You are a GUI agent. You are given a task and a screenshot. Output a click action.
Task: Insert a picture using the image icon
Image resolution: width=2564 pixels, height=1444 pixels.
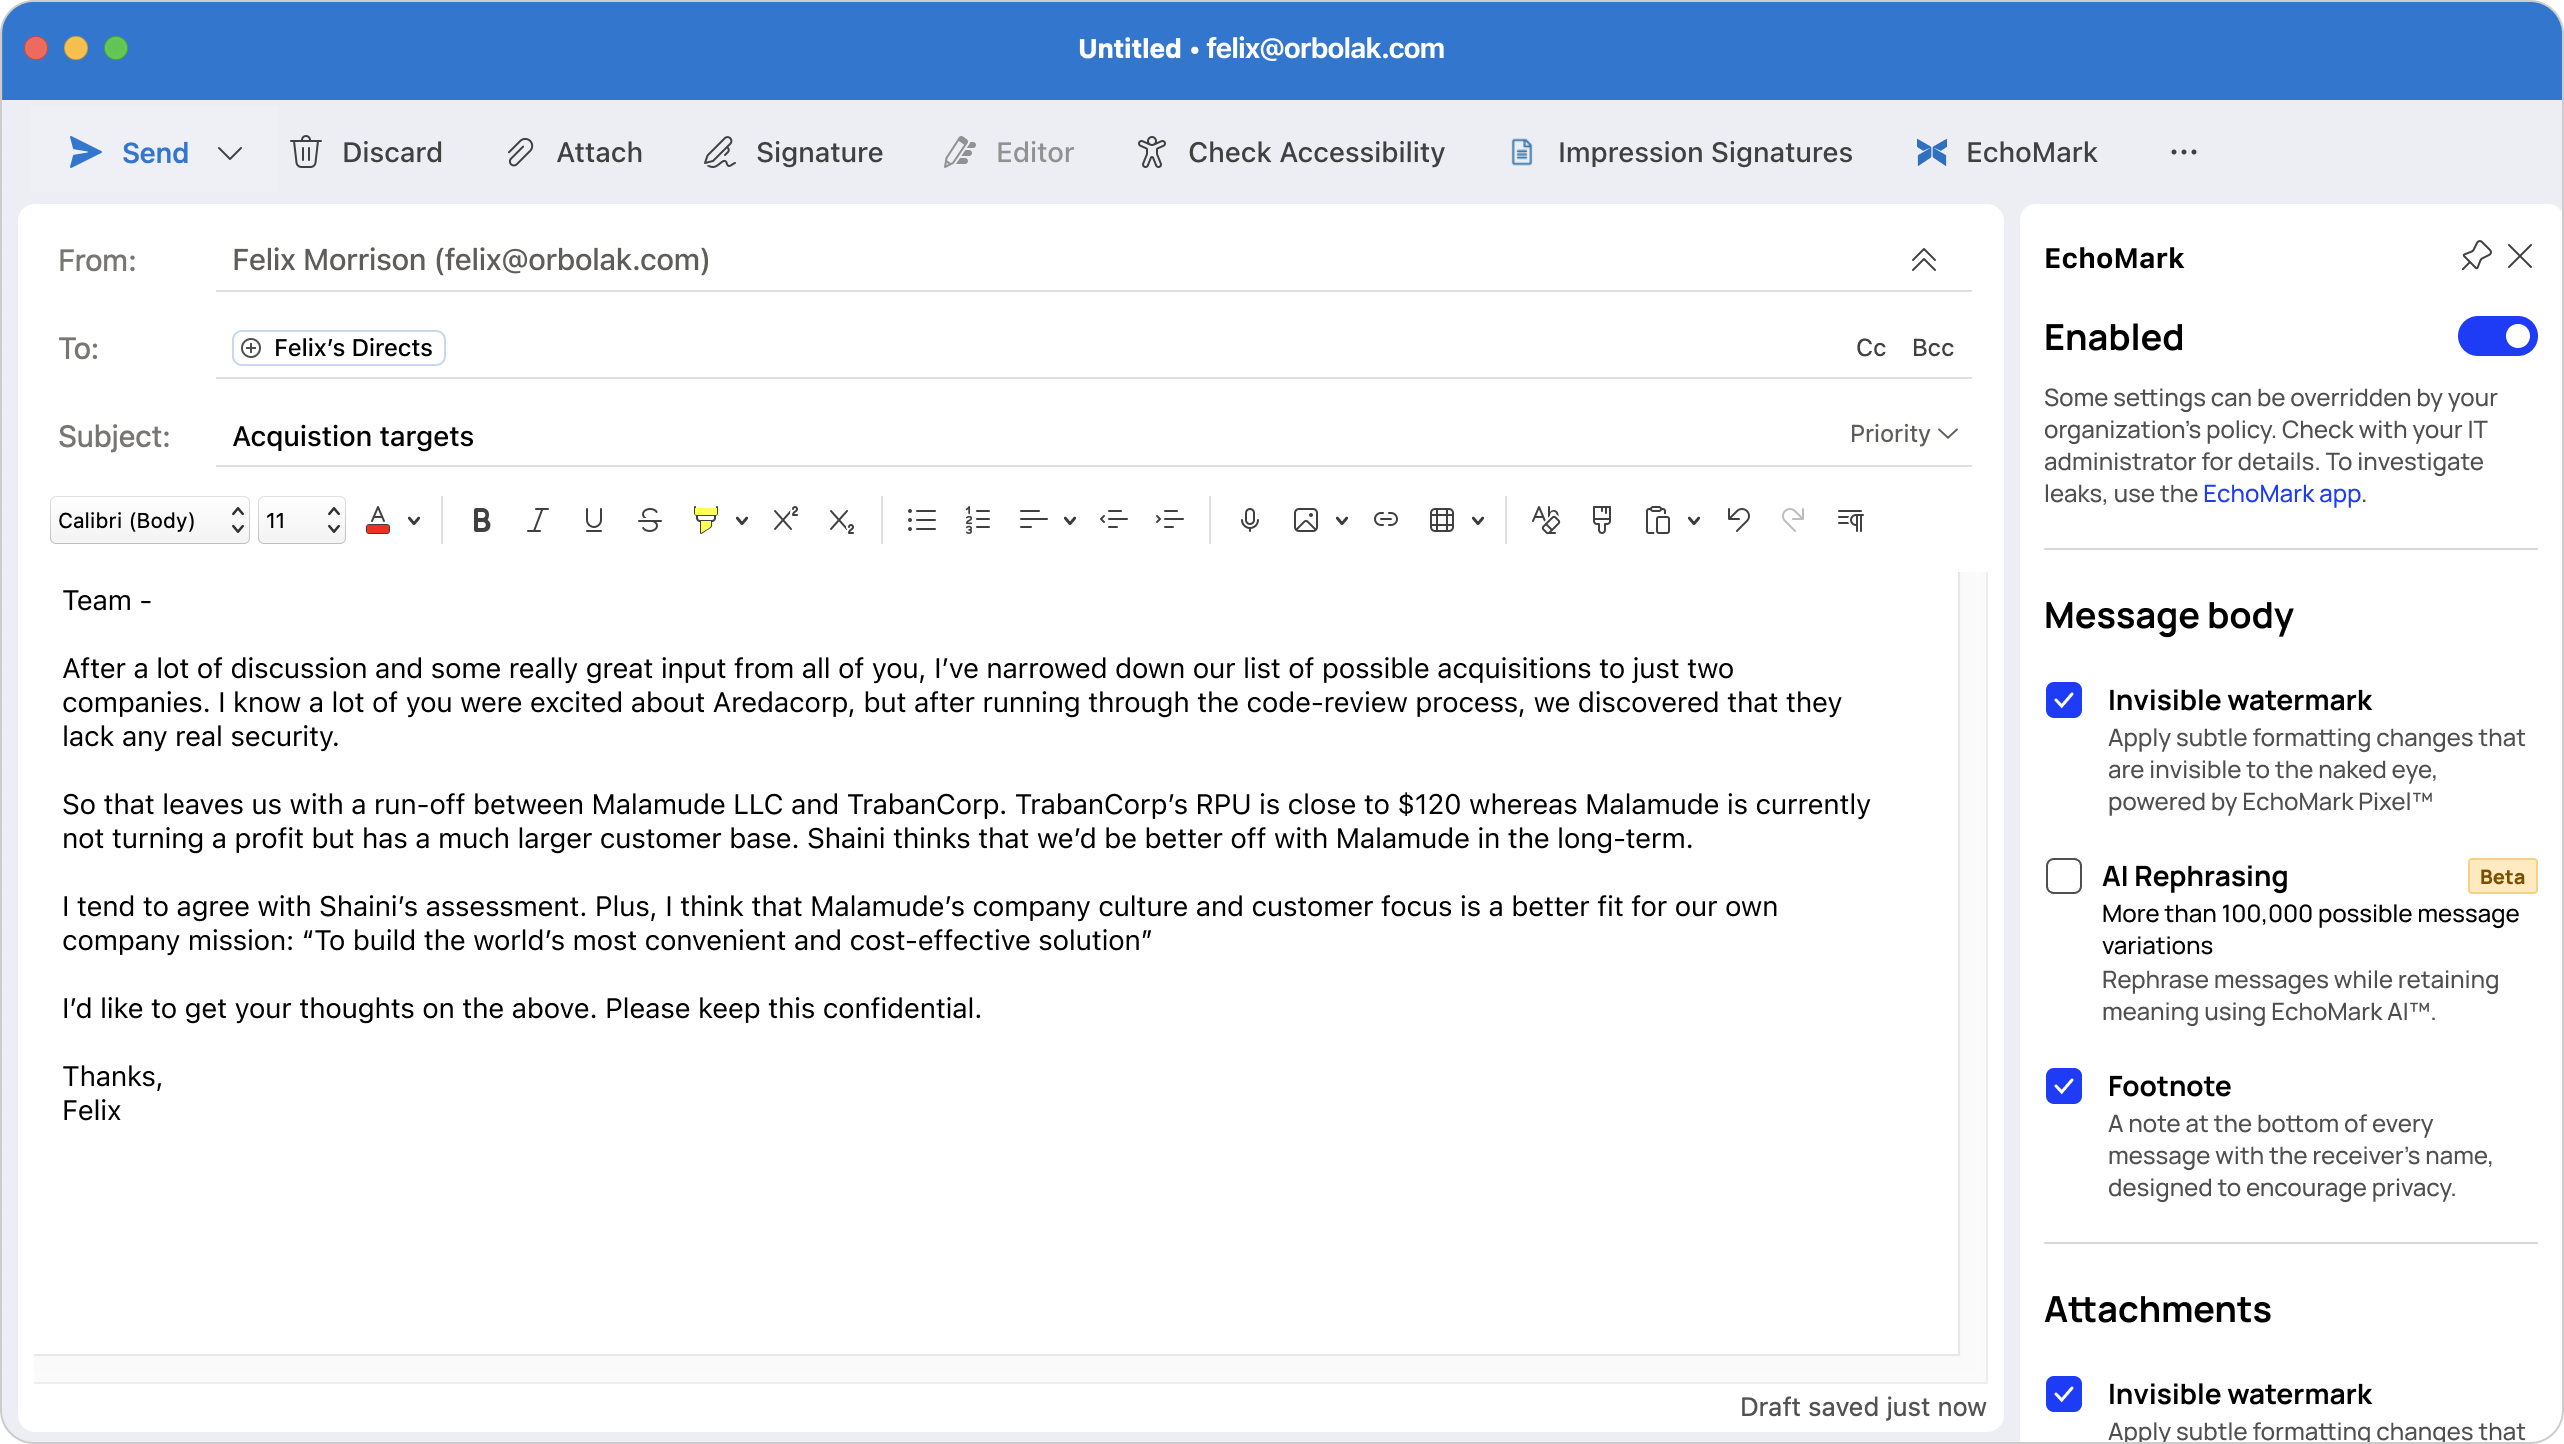pos(1306,520)
